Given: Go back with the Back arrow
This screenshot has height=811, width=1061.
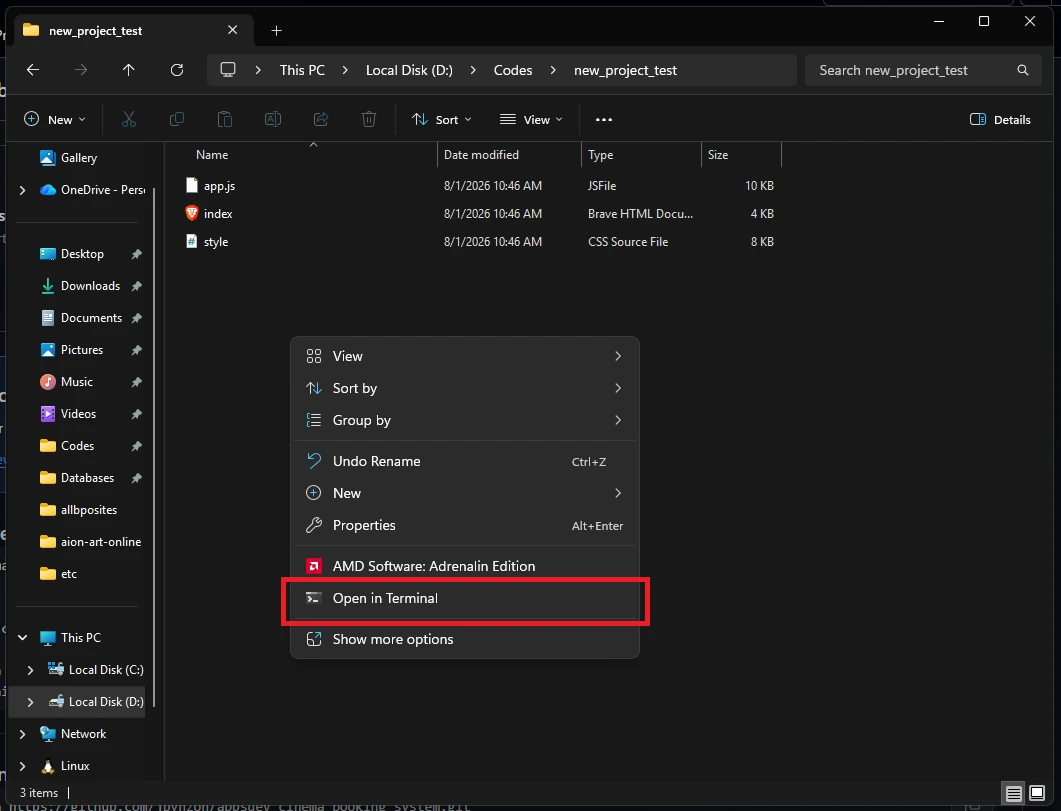Looking at the screenshot, I should coord(32,70).
